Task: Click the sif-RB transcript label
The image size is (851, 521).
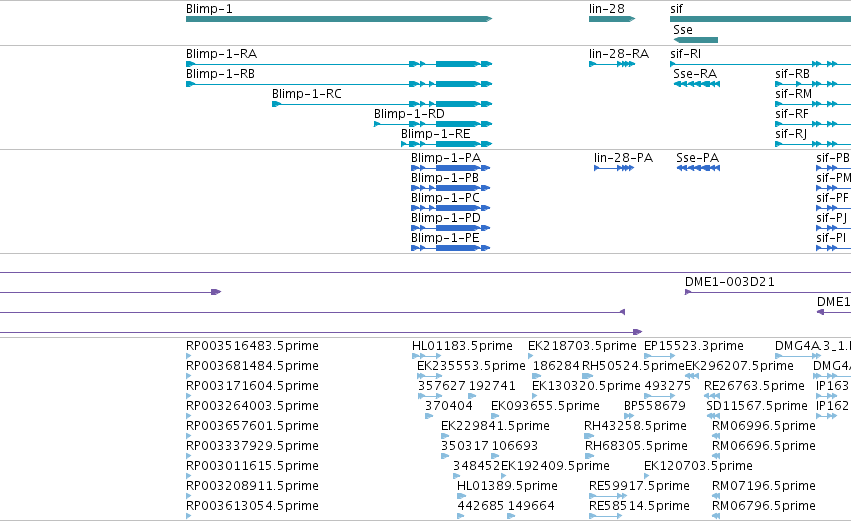Action: 792,74
